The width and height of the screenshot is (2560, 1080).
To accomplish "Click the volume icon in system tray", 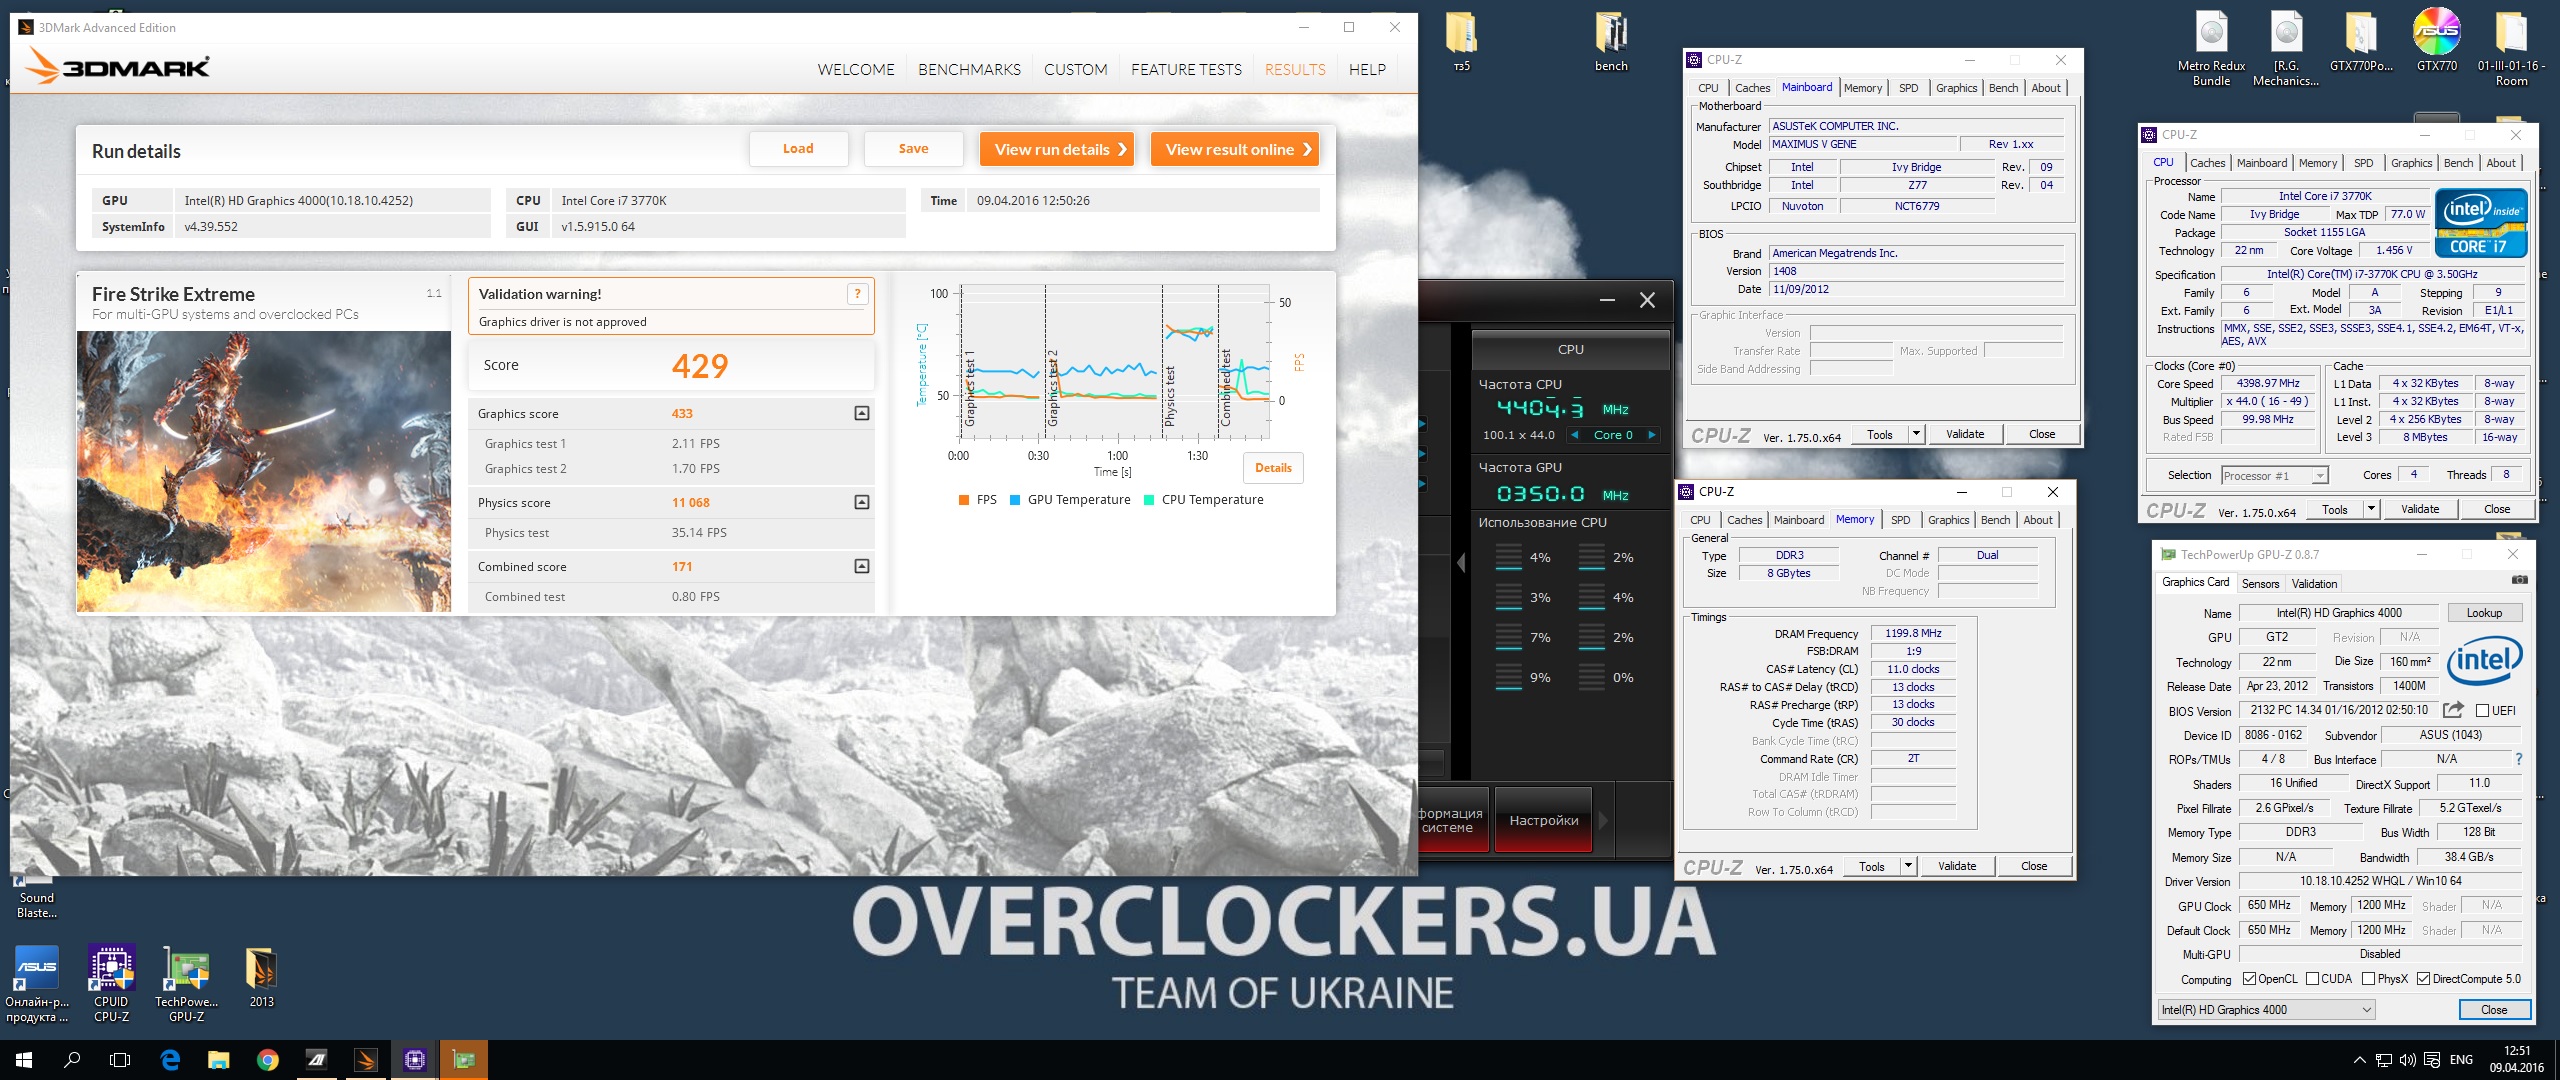I will click(x=2407, y=1060).
